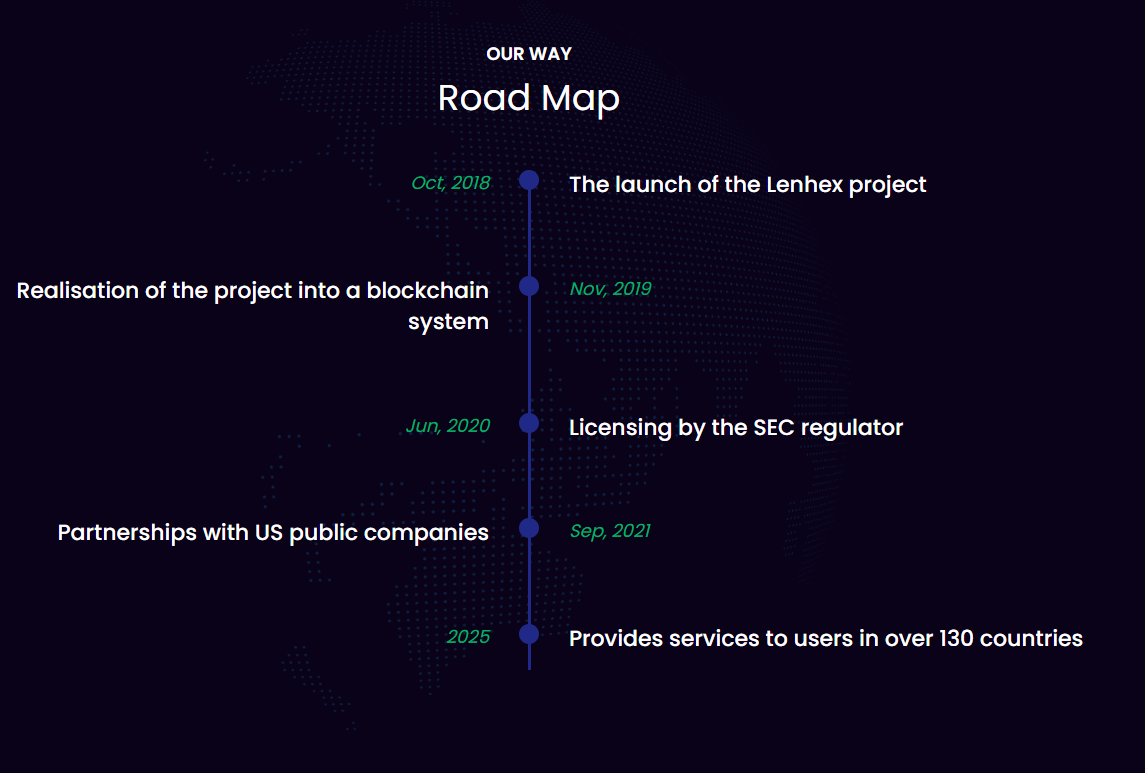The image size is (1145, 773).
Task: Click timeline line between Nov 2019 and Jun 2020 dots
Action: pyautogui.click(x=529, y=355)
